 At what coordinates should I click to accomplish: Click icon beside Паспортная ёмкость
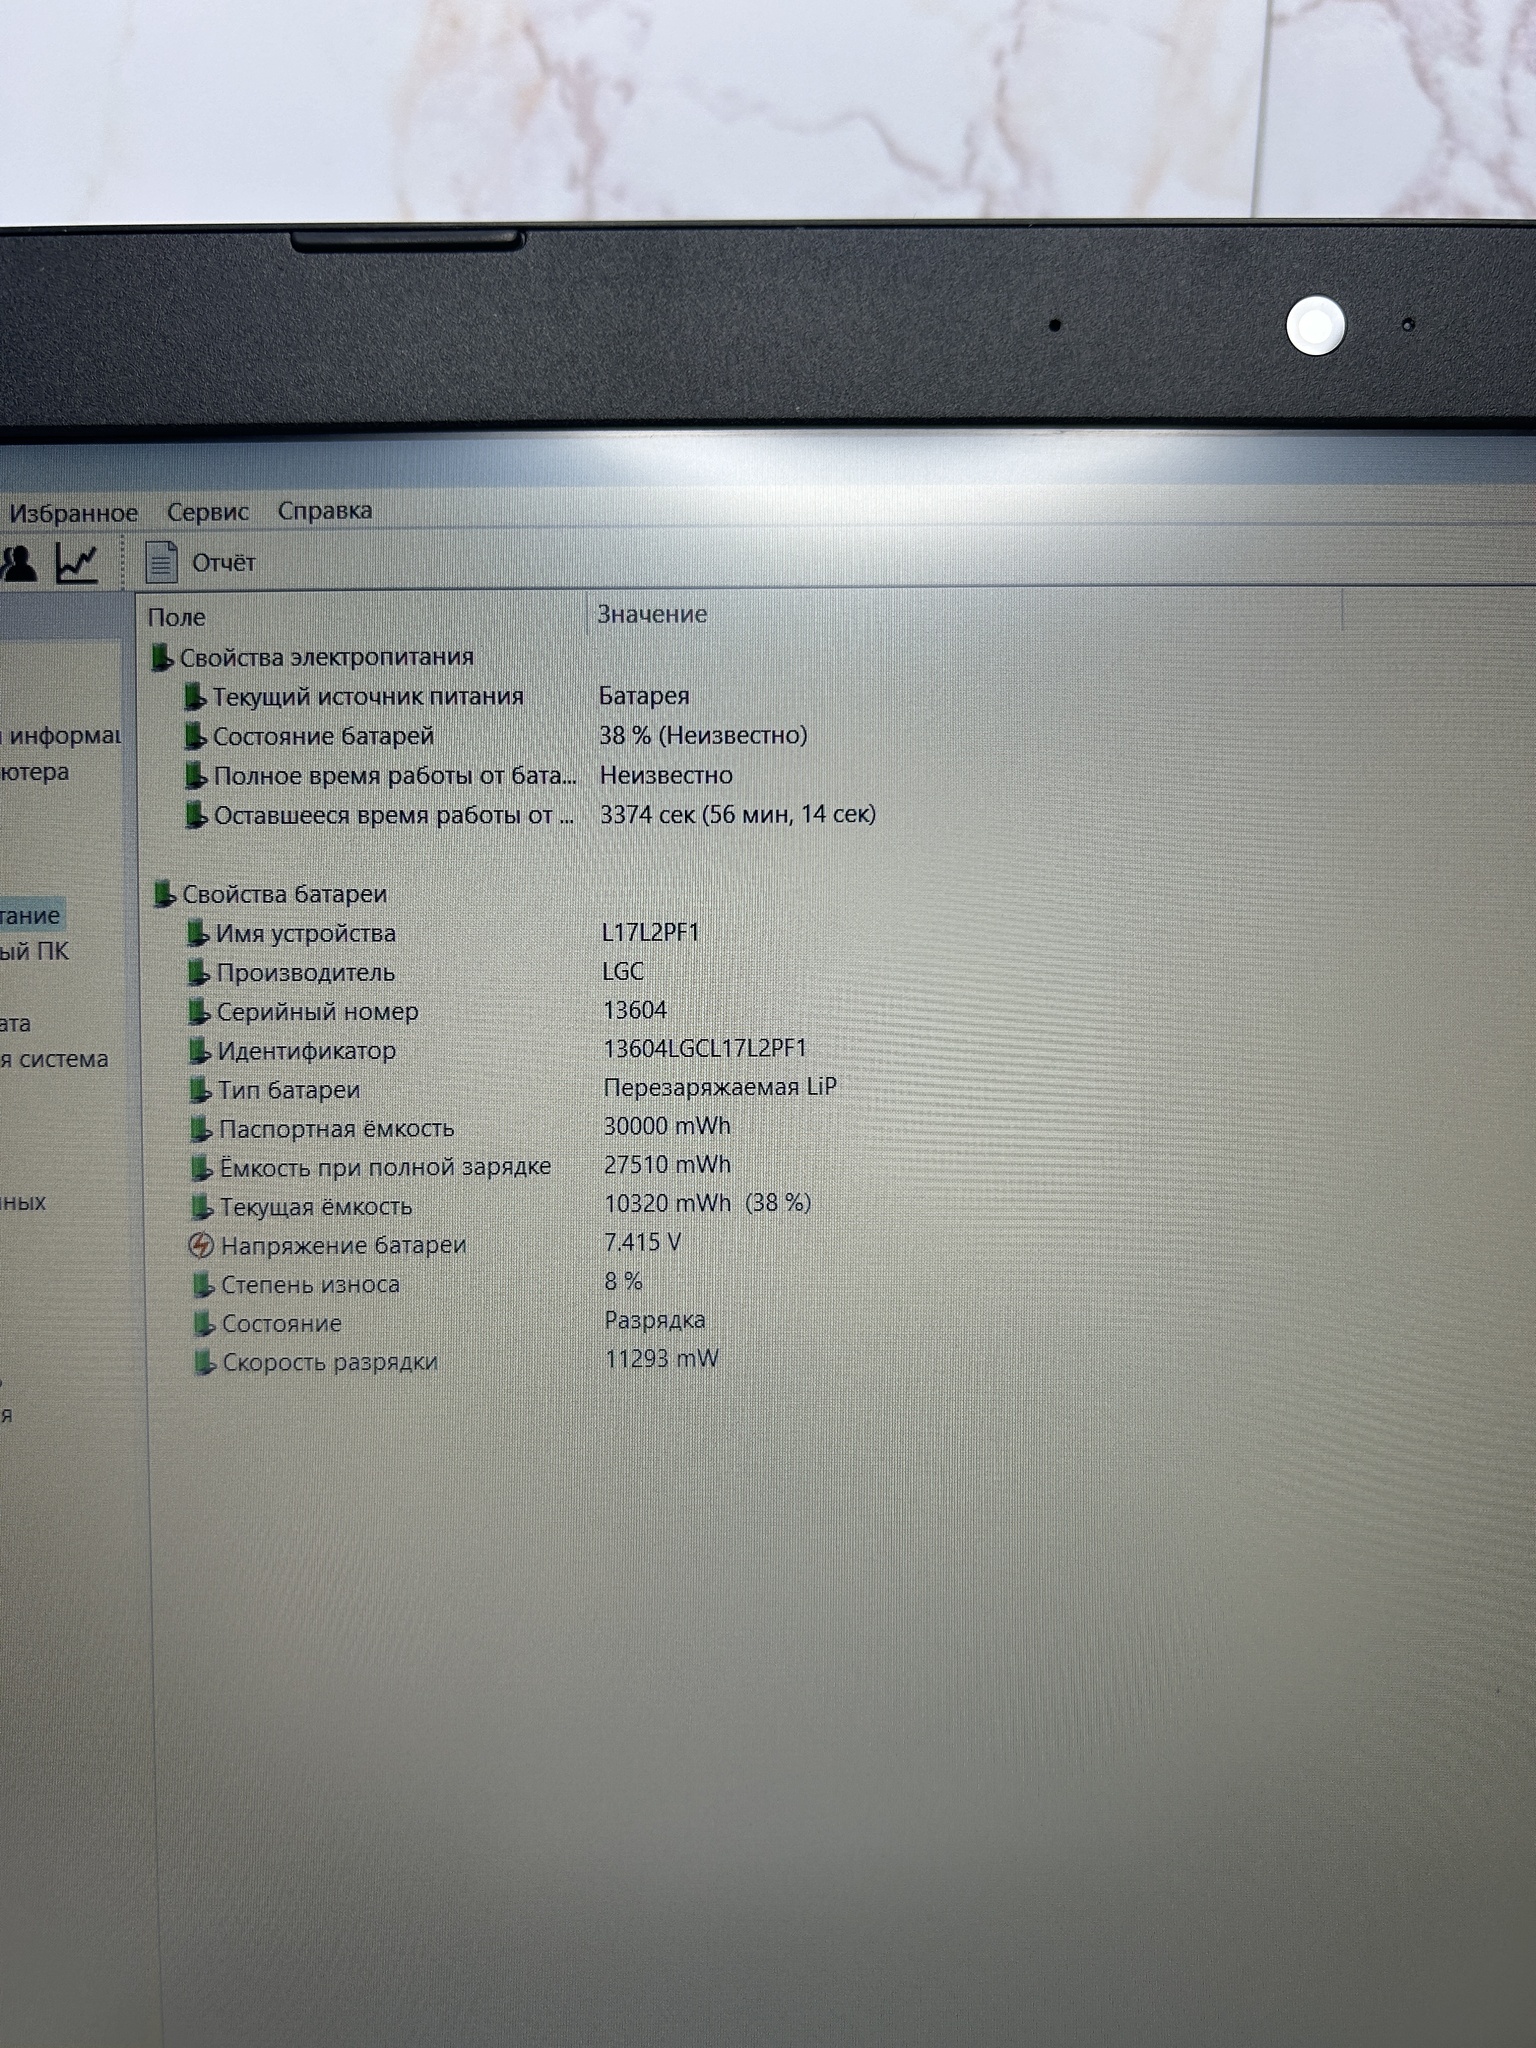coord(202,1129)
